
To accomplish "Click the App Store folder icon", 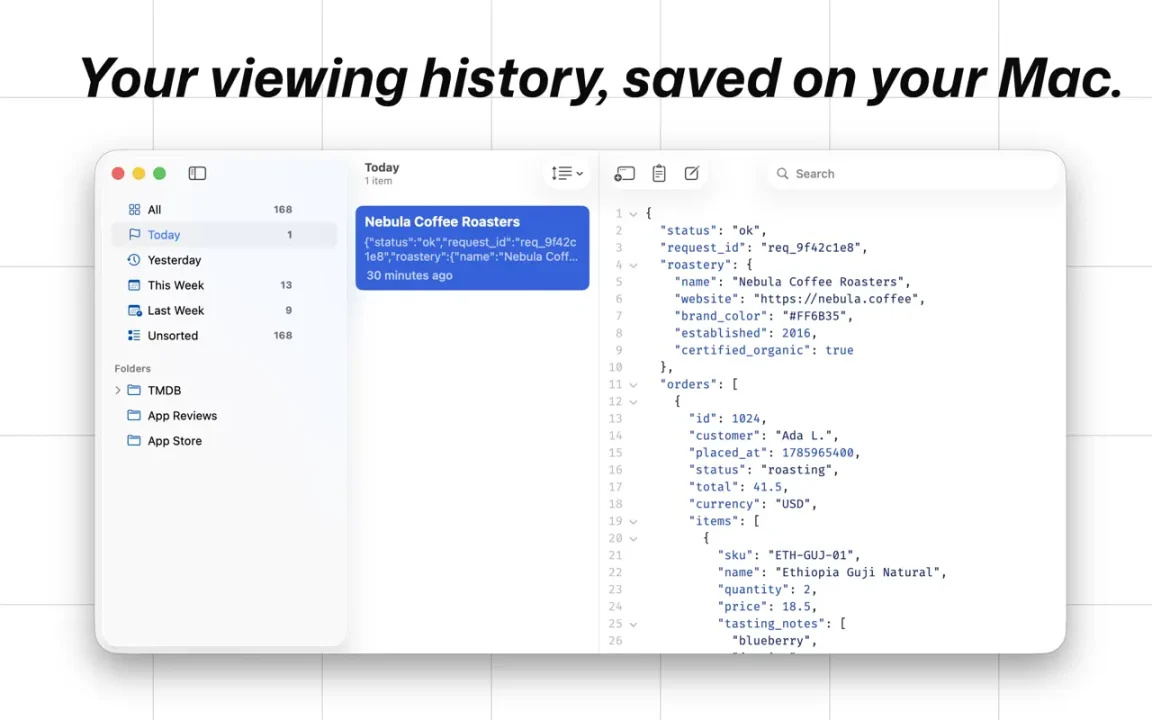I will (134, 440).
